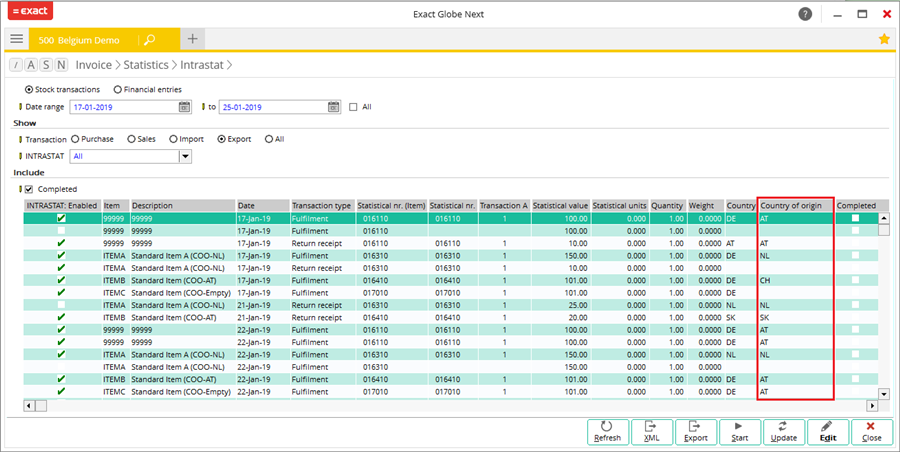This screenshot has height=452, width=900.
Task: Click CH country of origin cell
Action: click(796, 280)
